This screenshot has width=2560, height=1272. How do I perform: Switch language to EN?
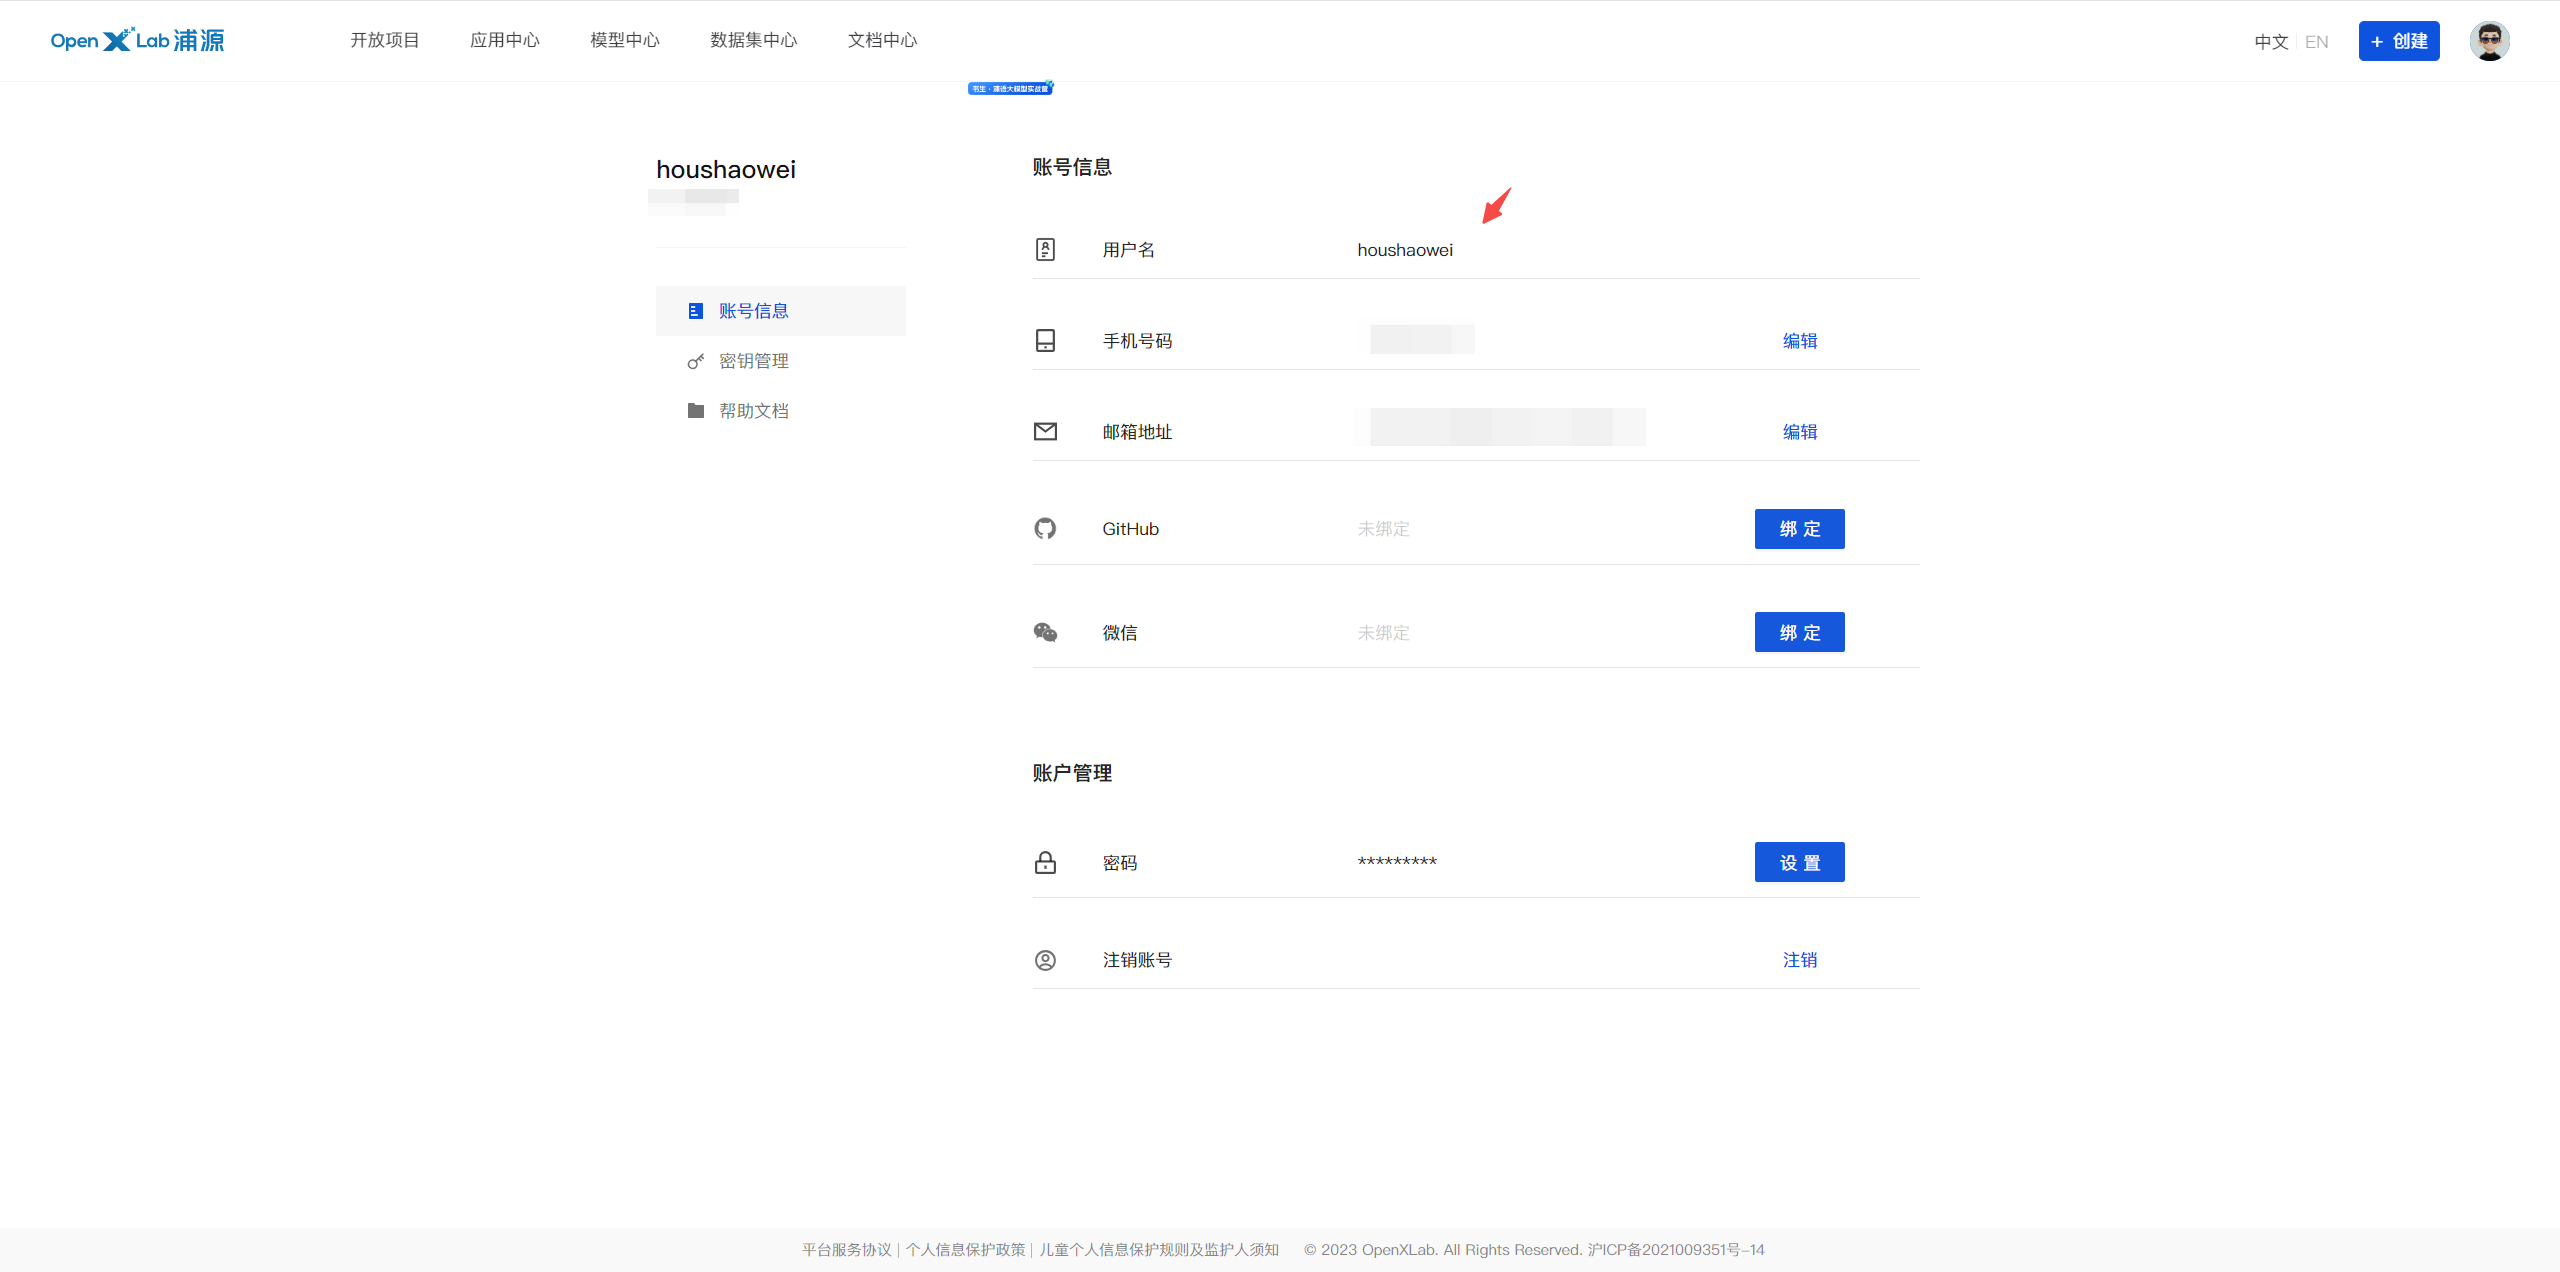(2316, 42)
